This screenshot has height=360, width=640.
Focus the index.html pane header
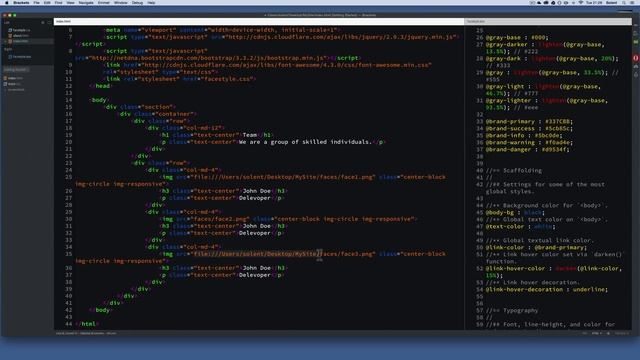pyautogui.click(x=259, y=21)
